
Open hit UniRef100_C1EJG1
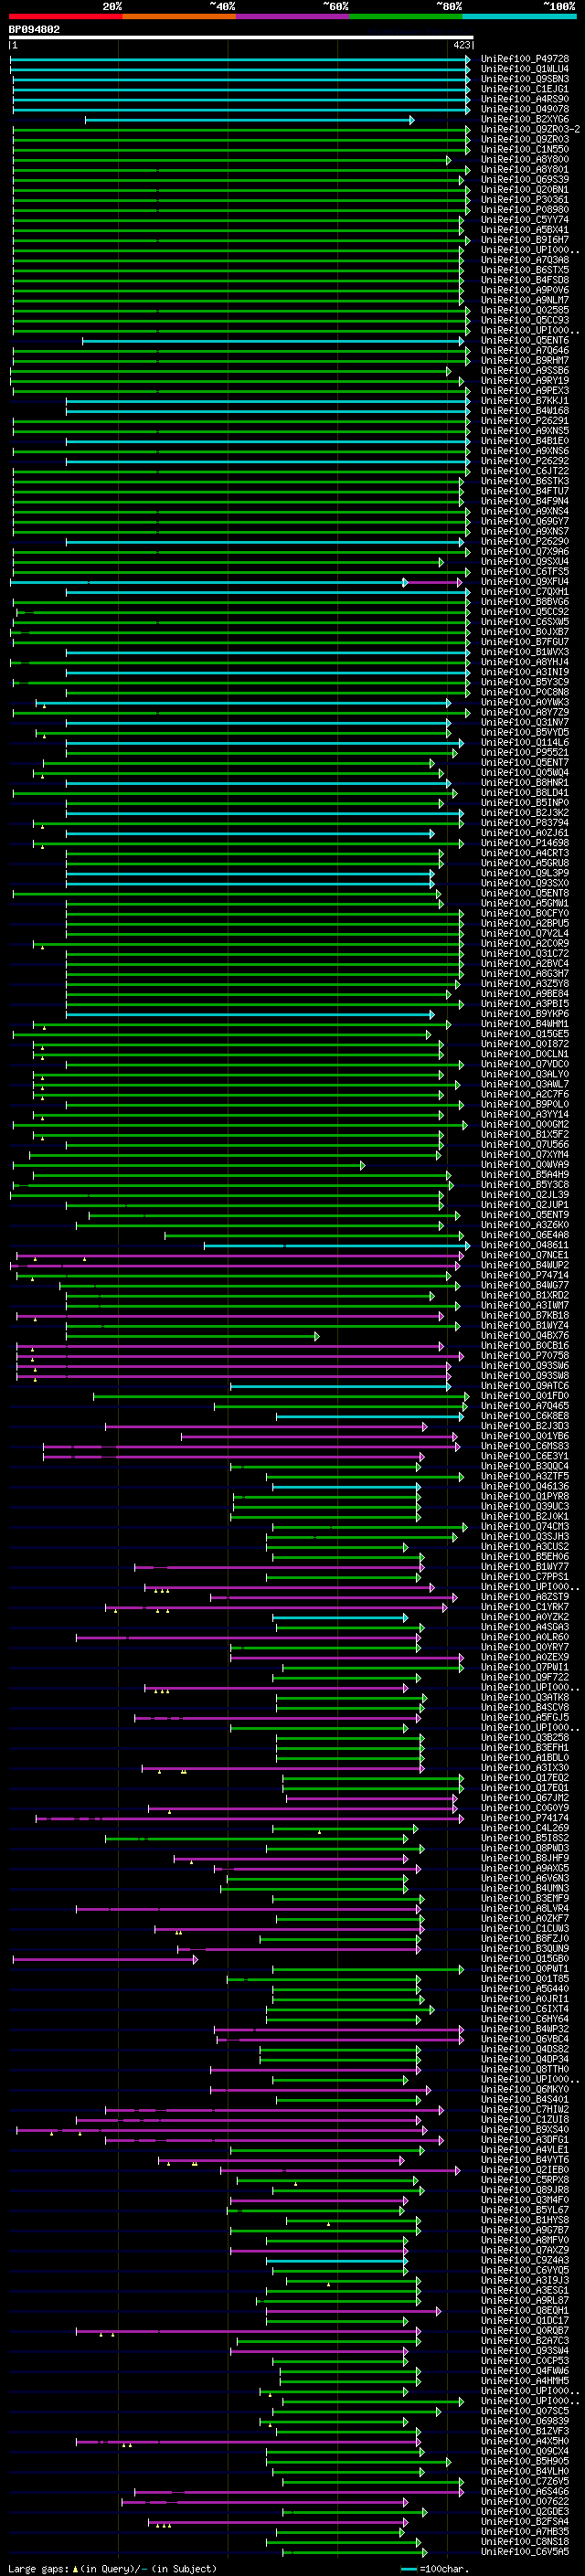tap(525, 89)
